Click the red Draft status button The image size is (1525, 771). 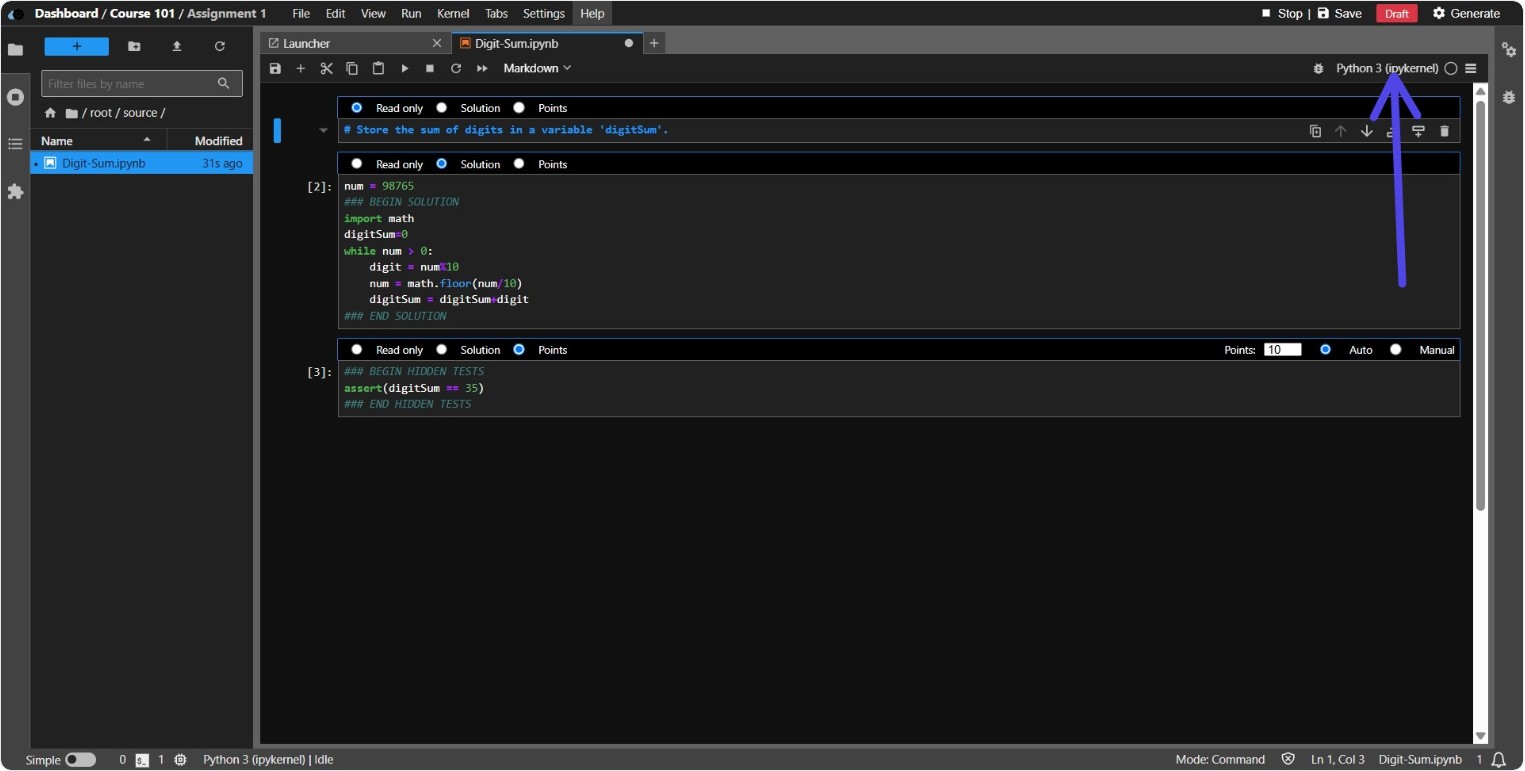pos(1397,14)
